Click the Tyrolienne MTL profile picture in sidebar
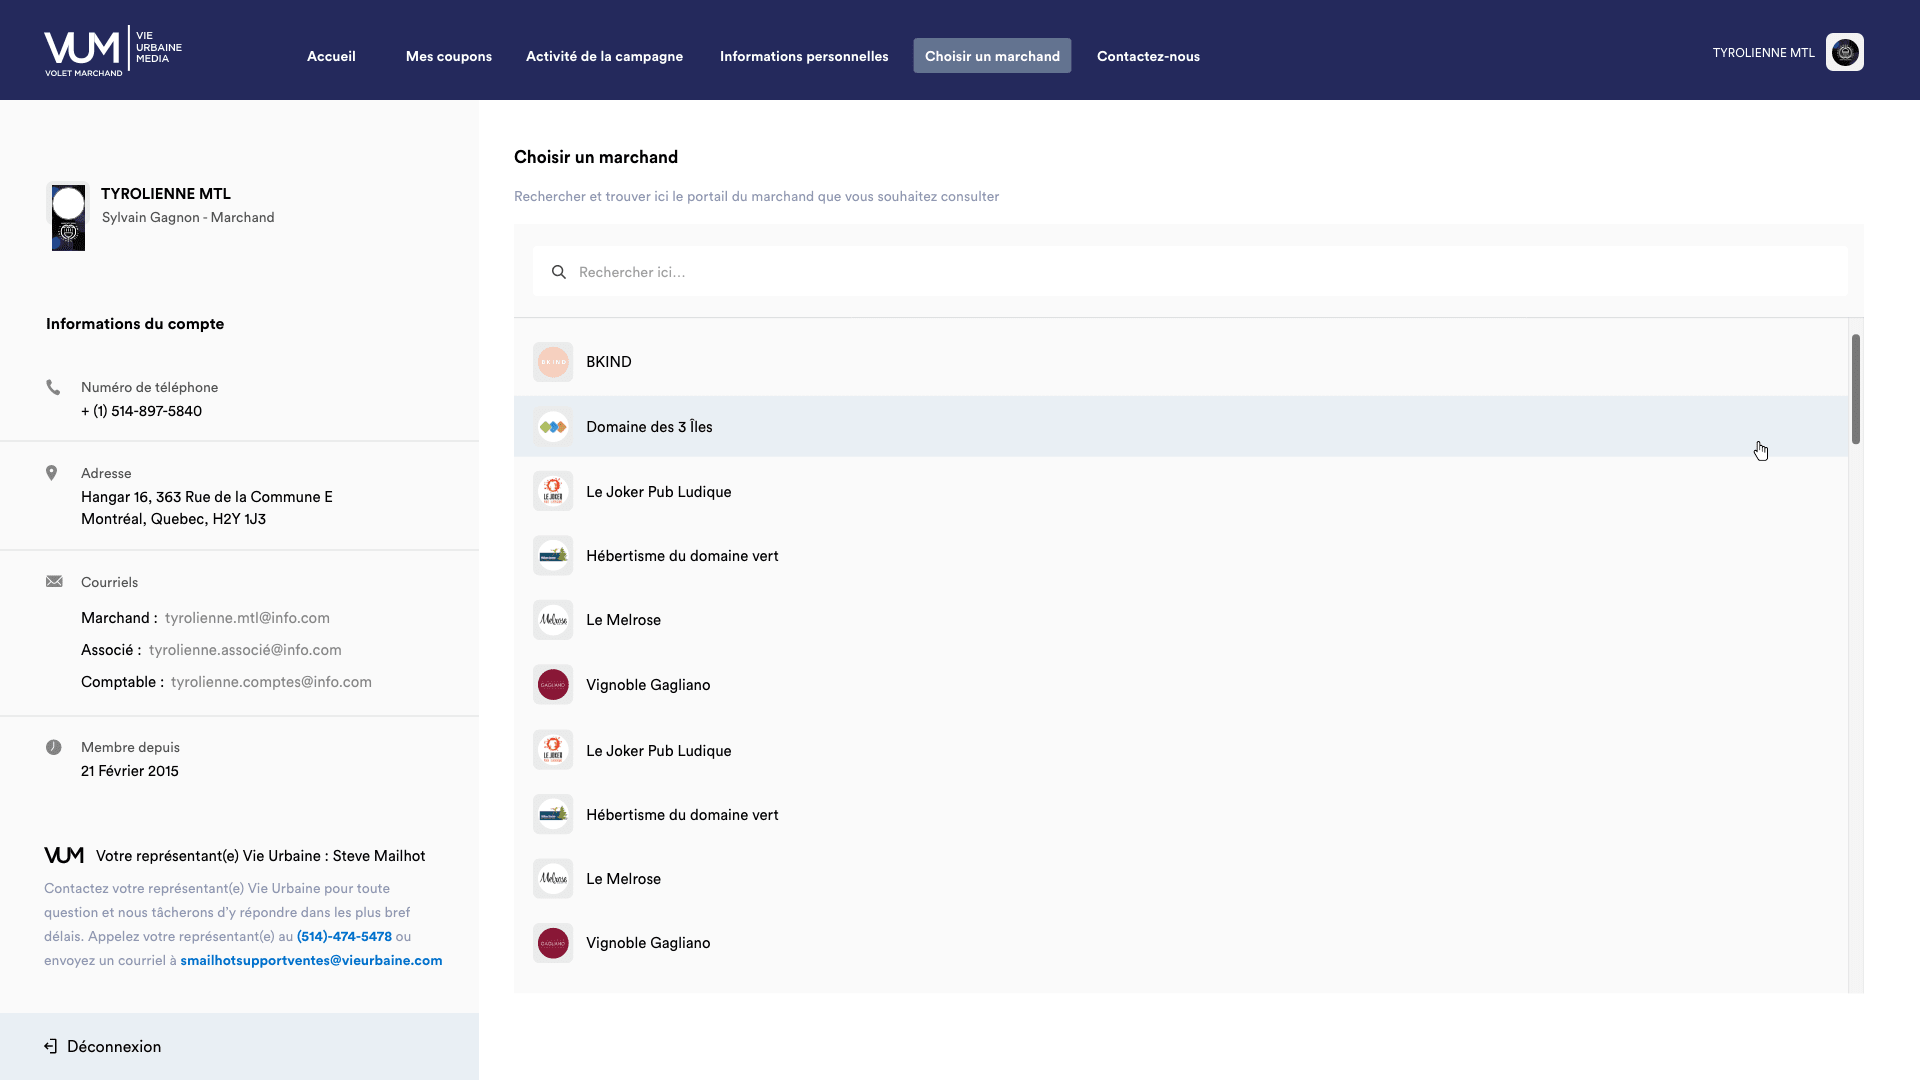 pos(68,216)
